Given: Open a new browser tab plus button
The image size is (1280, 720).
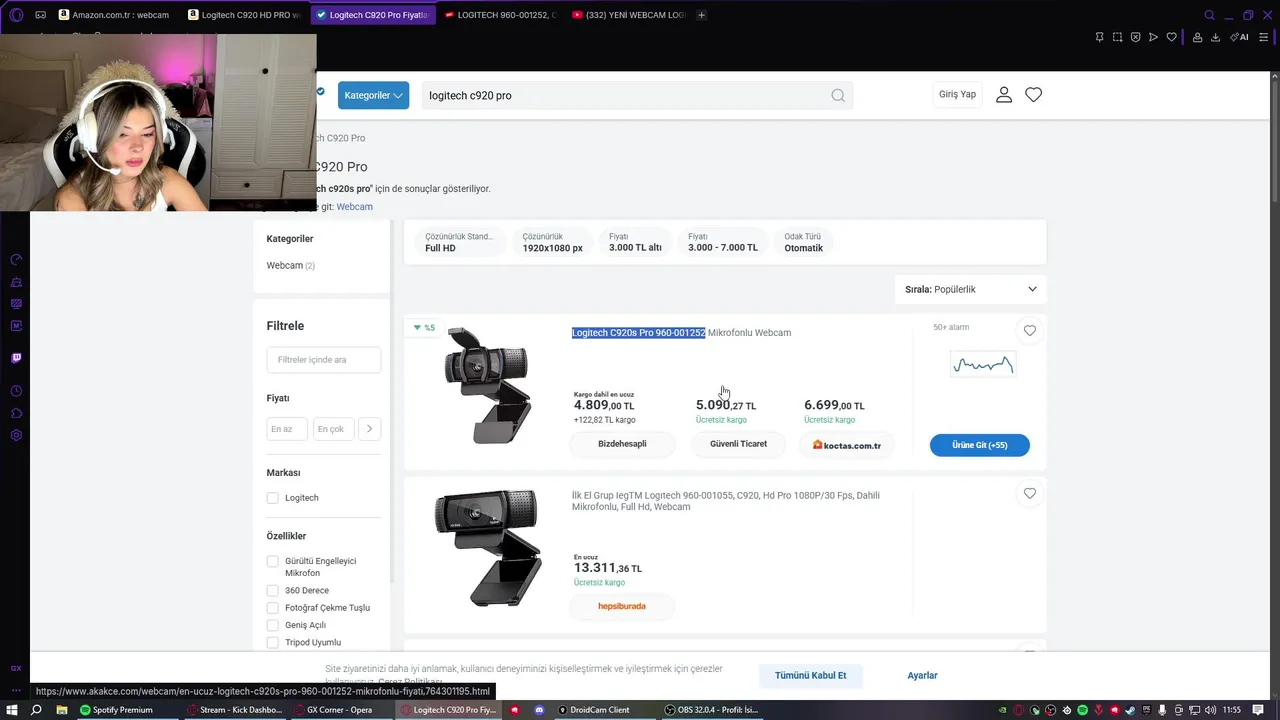Looking at the screenshot, I should 701,15.
